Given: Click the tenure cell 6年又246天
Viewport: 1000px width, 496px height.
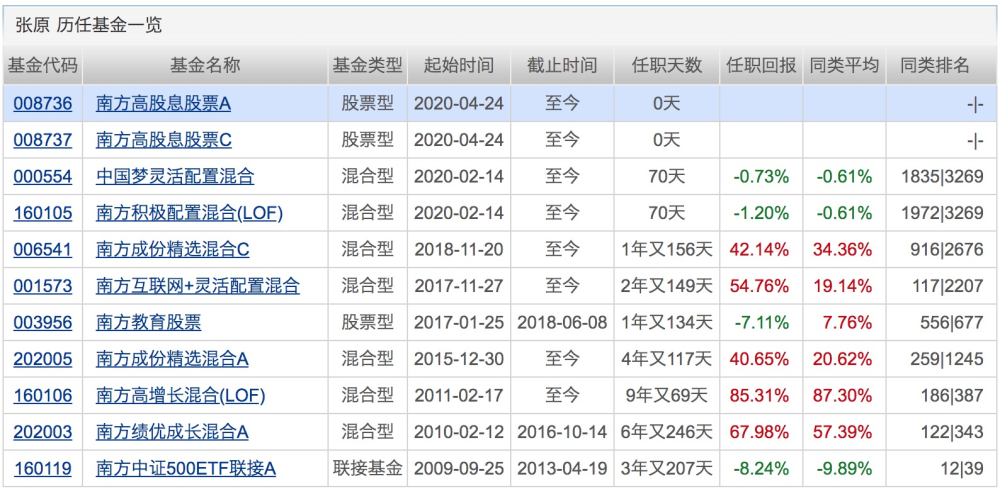Looking at the screenshot, I should pyautogui.click(x=667, y=433).
